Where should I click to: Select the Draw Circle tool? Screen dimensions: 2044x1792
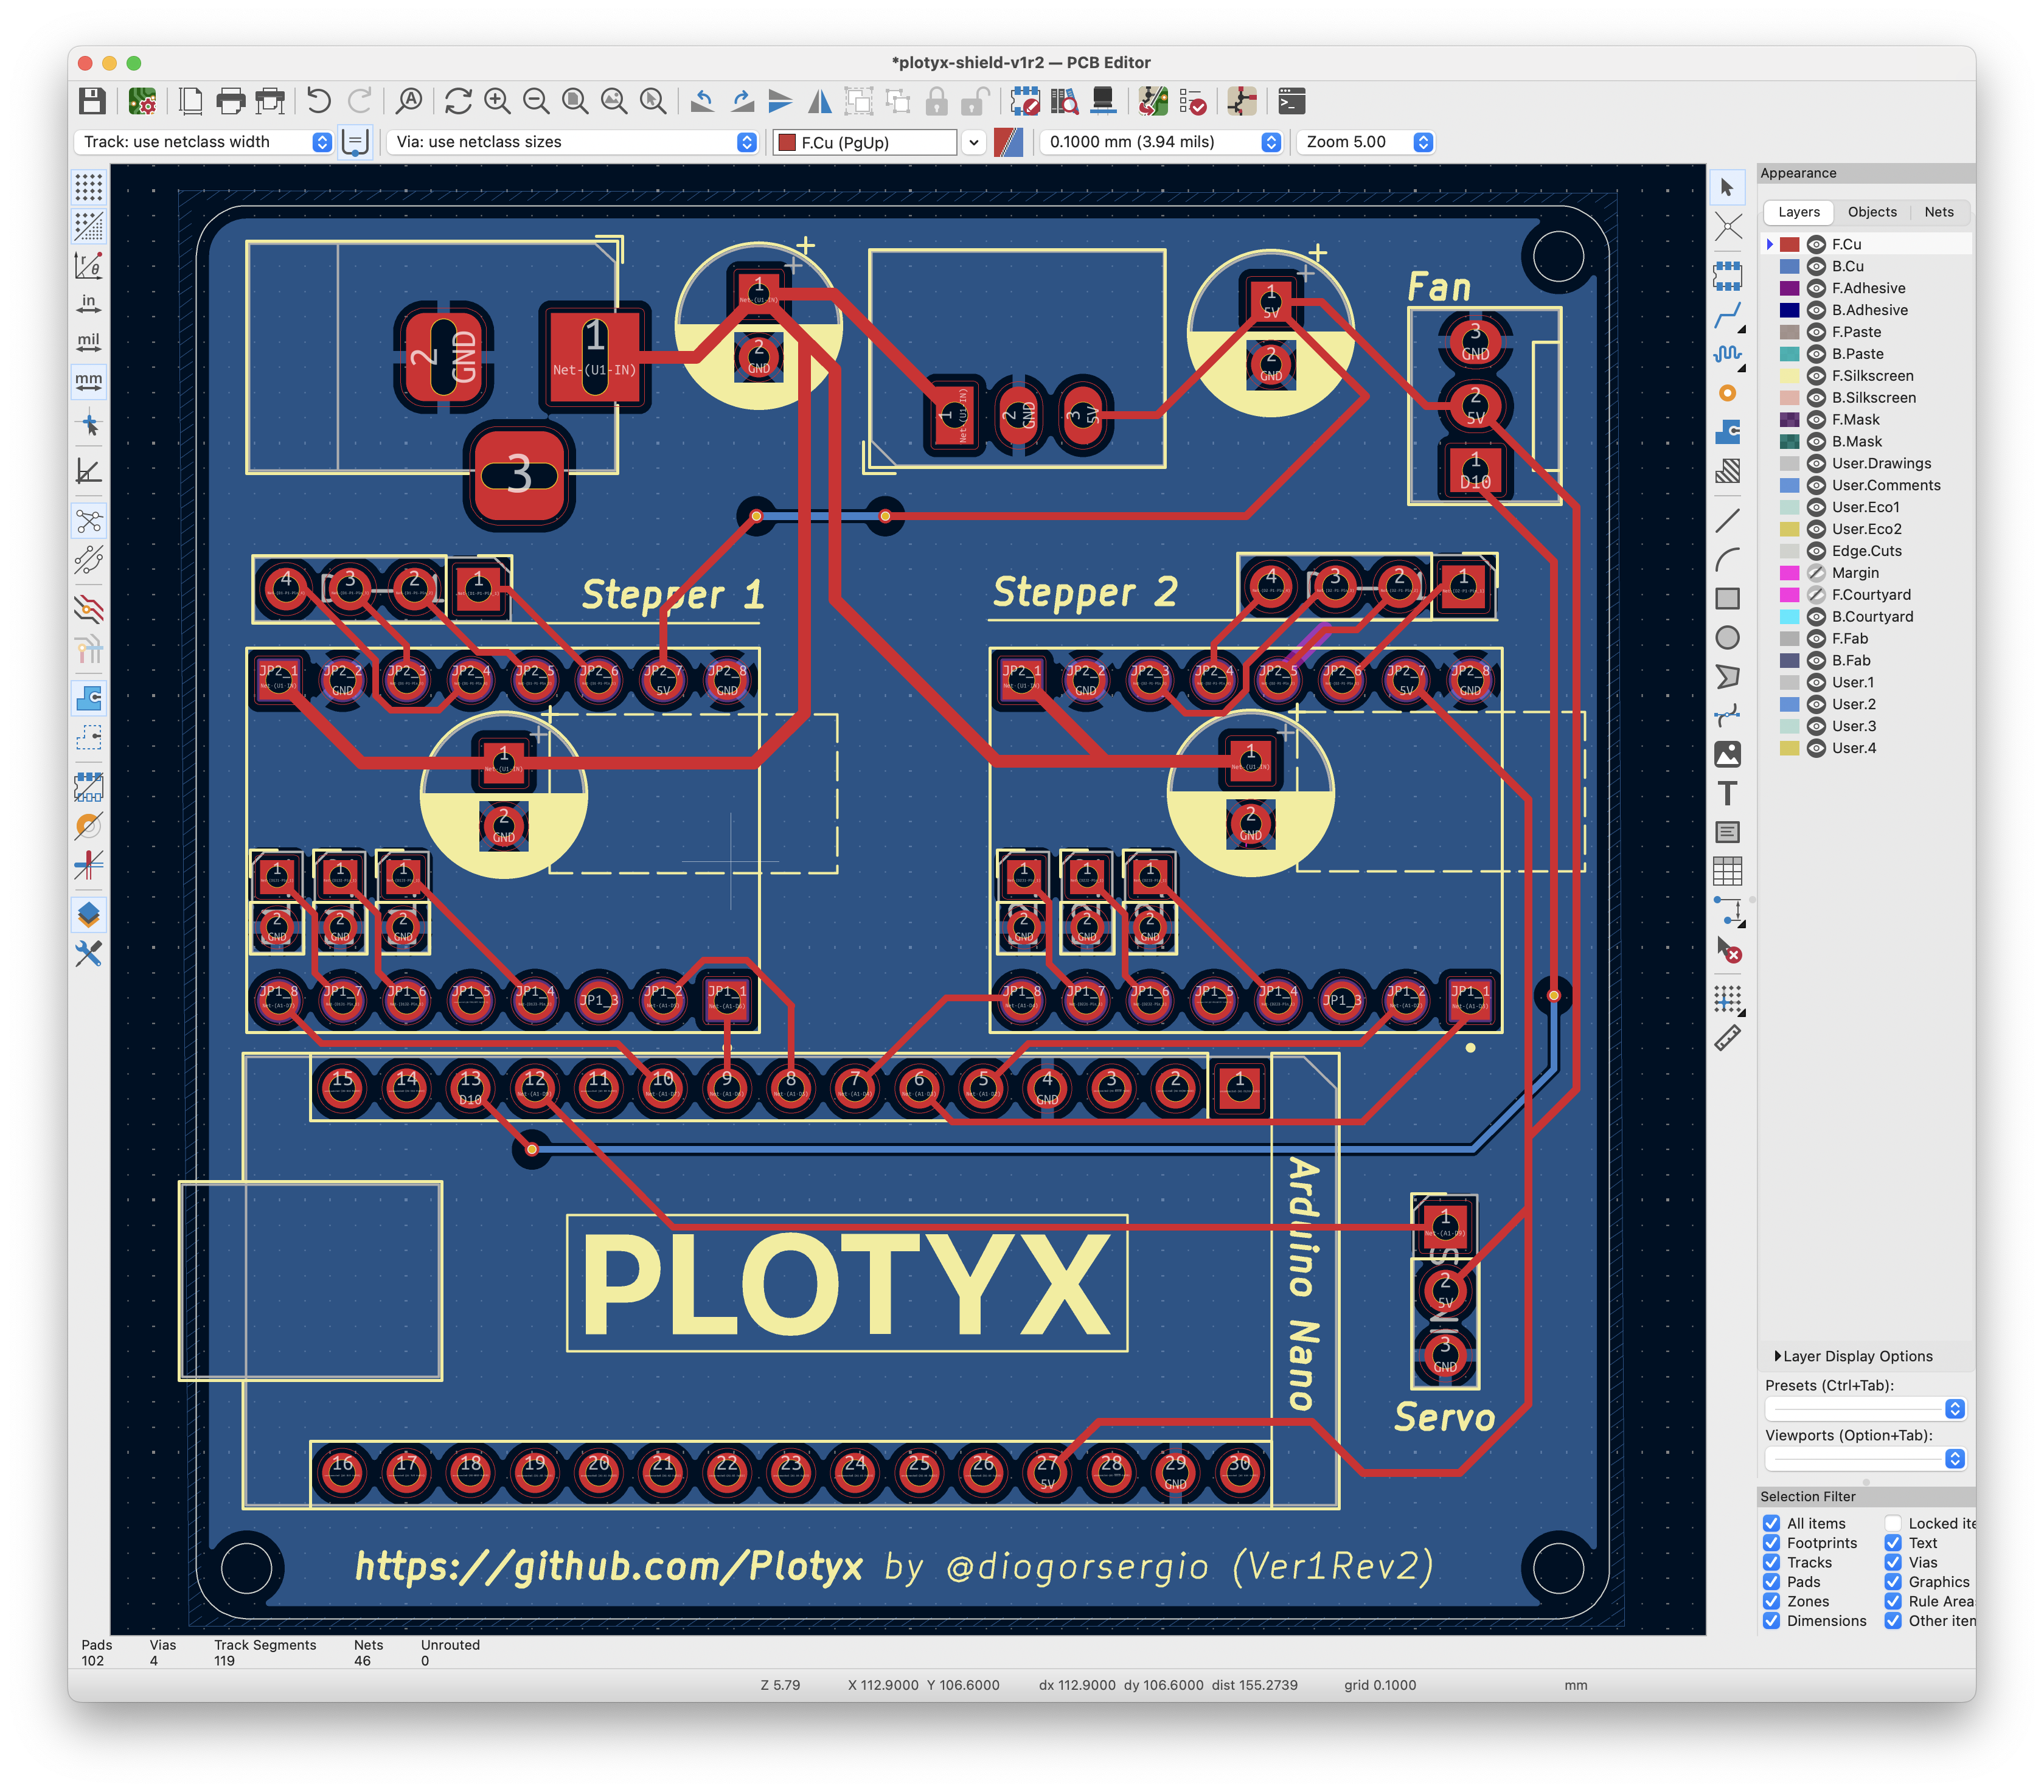(1727, 638)
